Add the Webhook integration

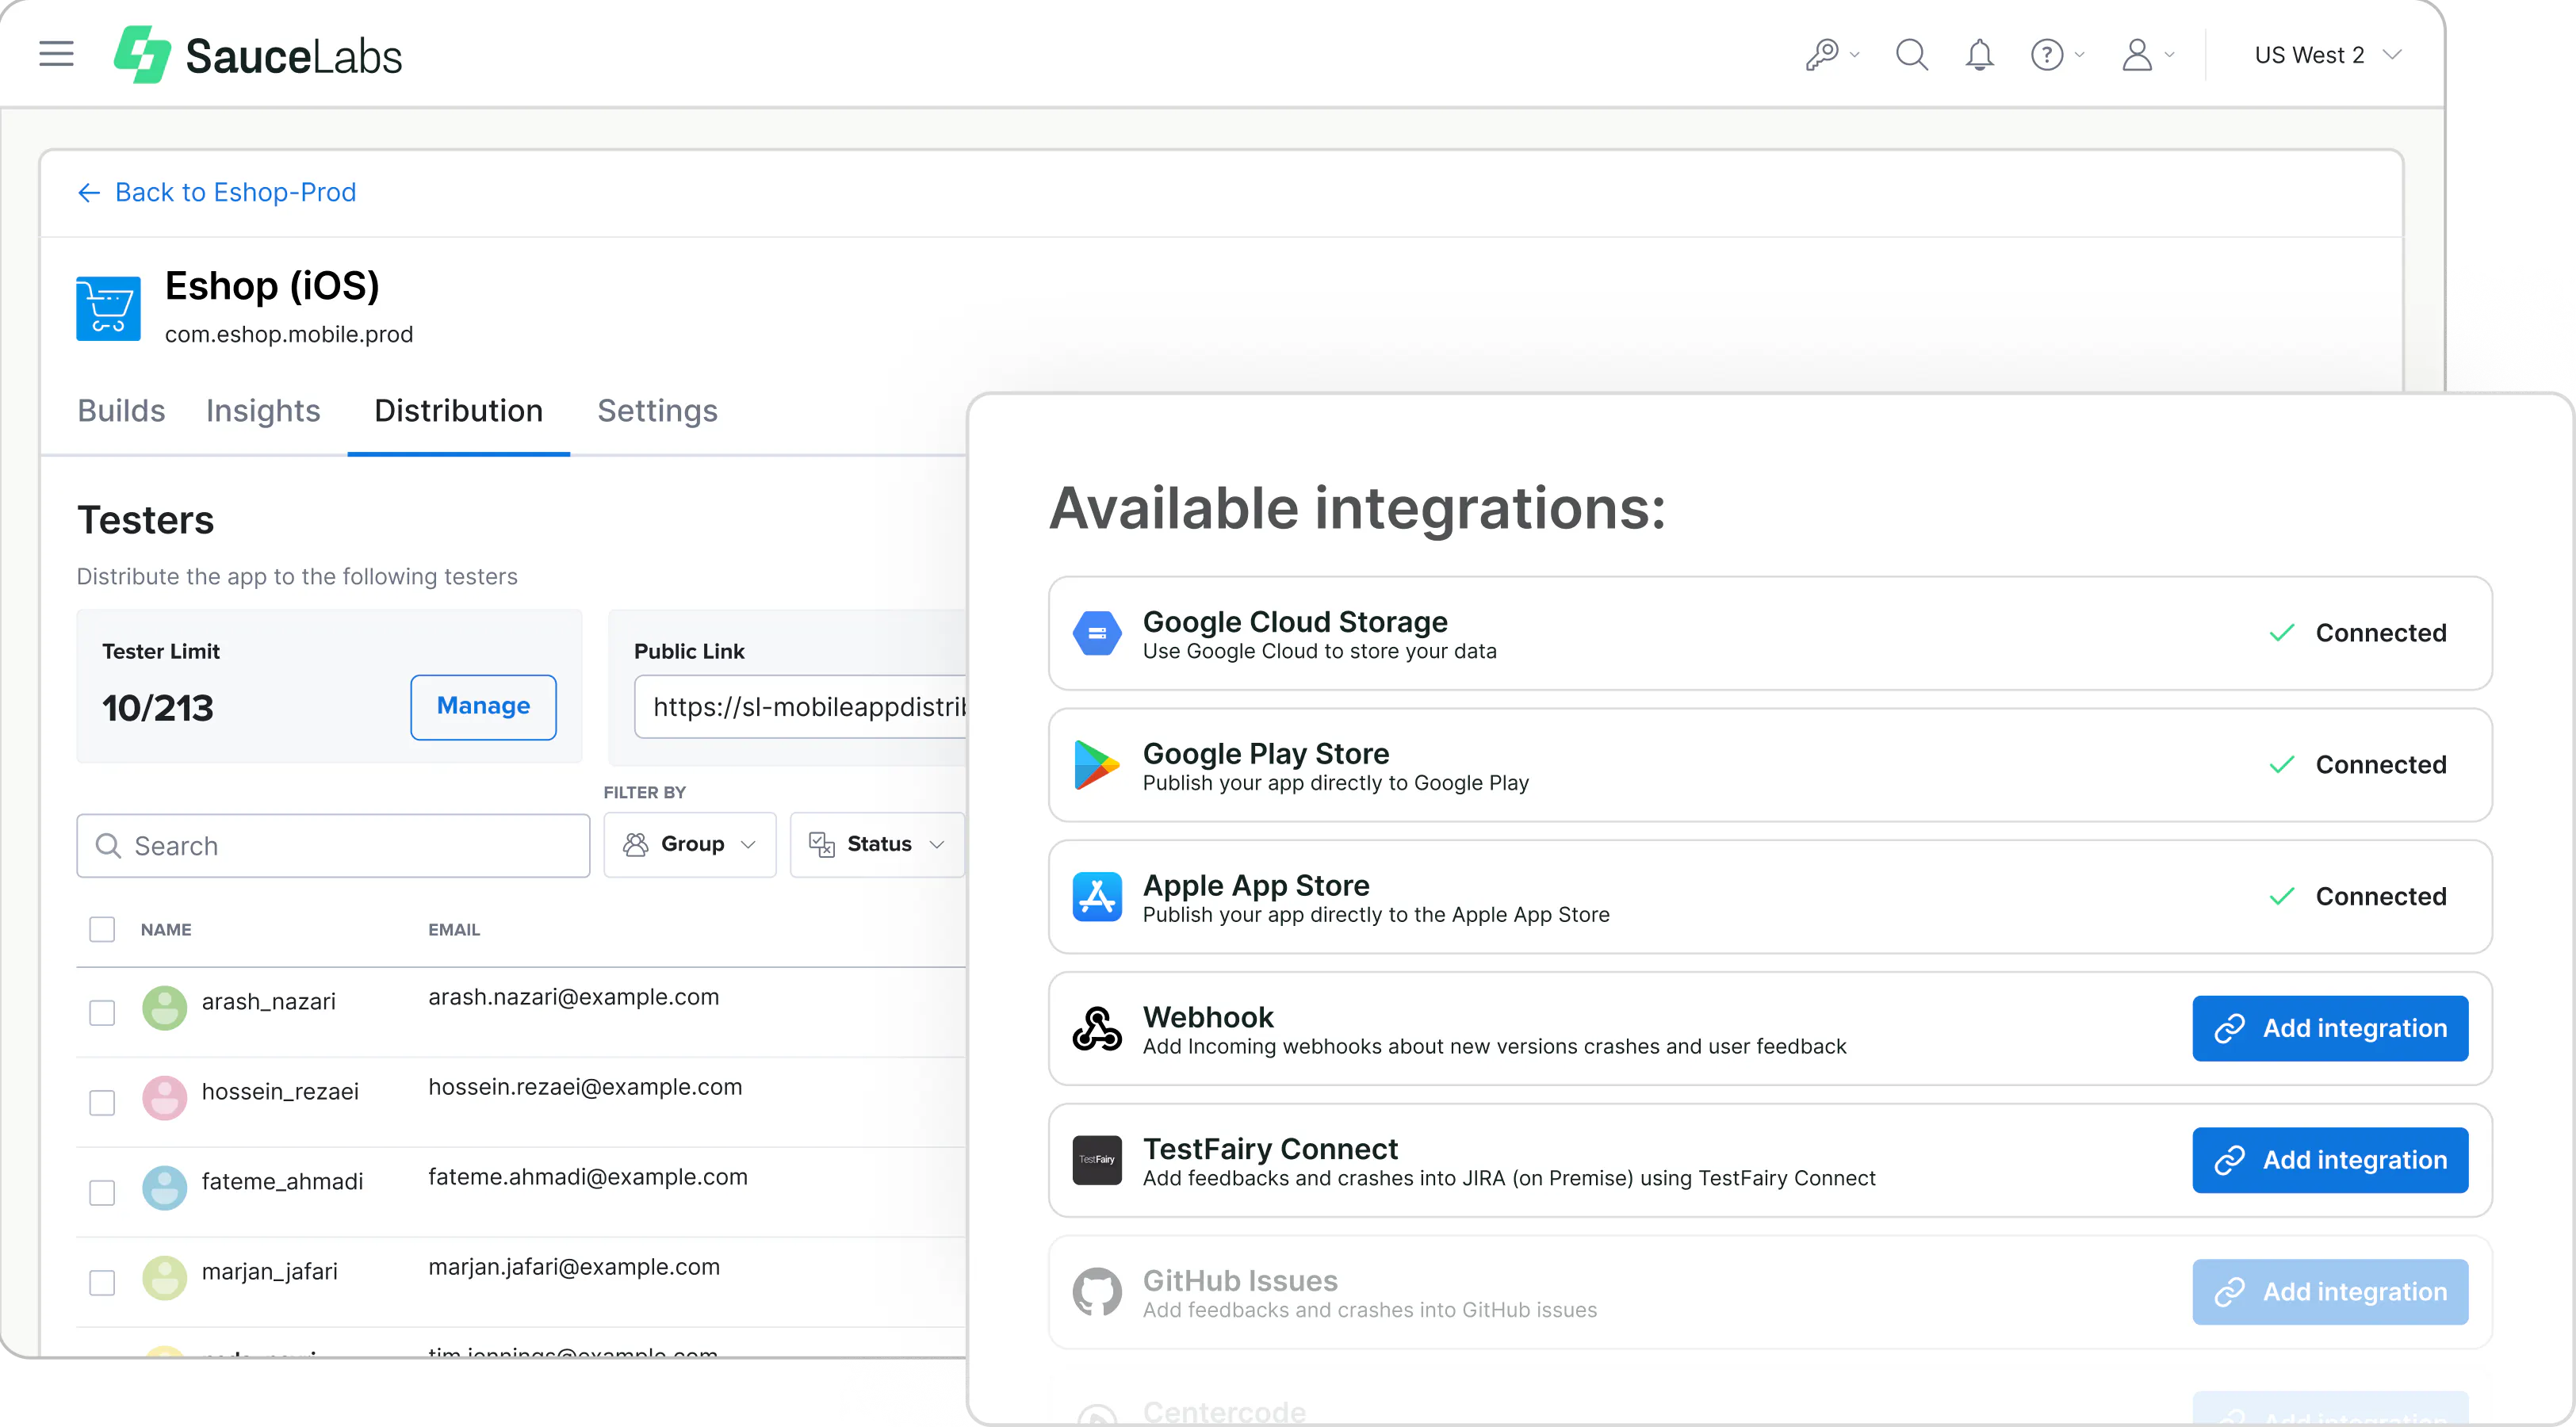pyautogui.click(x=2330, y=1029)
